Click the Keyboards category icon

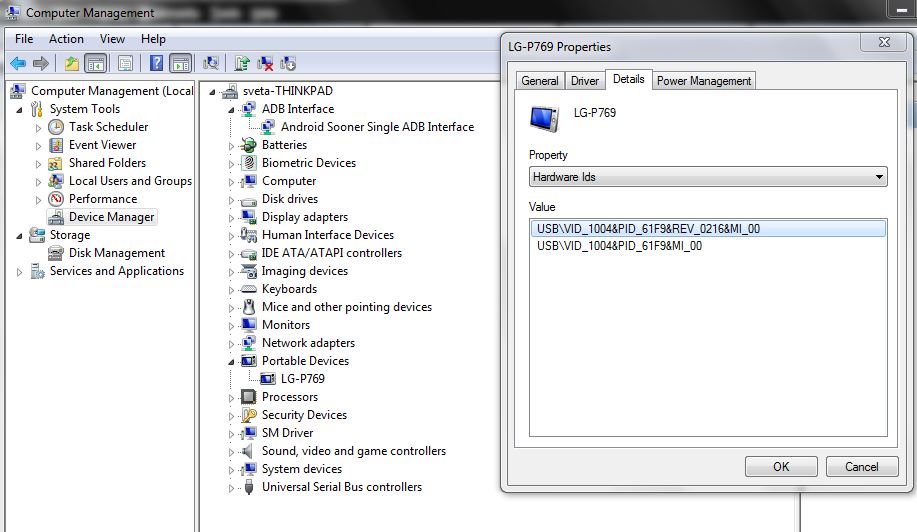coord(249,289)
